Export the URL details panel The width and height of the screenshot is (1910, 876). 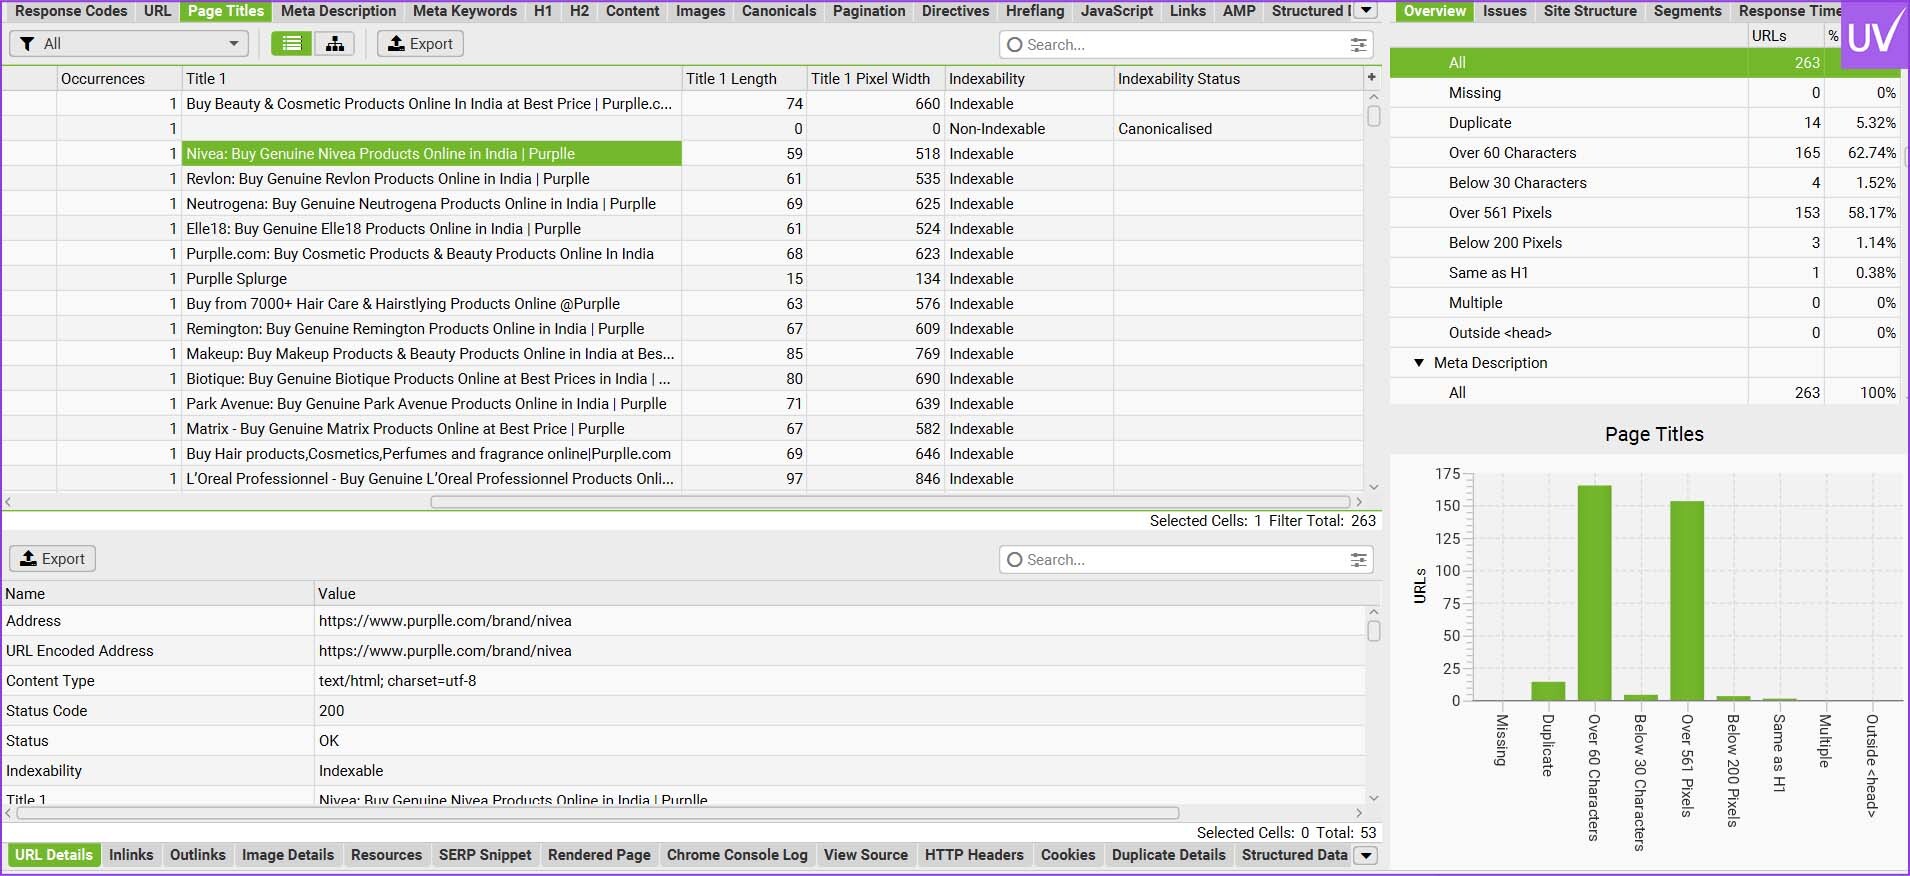(x=53, y=559)
